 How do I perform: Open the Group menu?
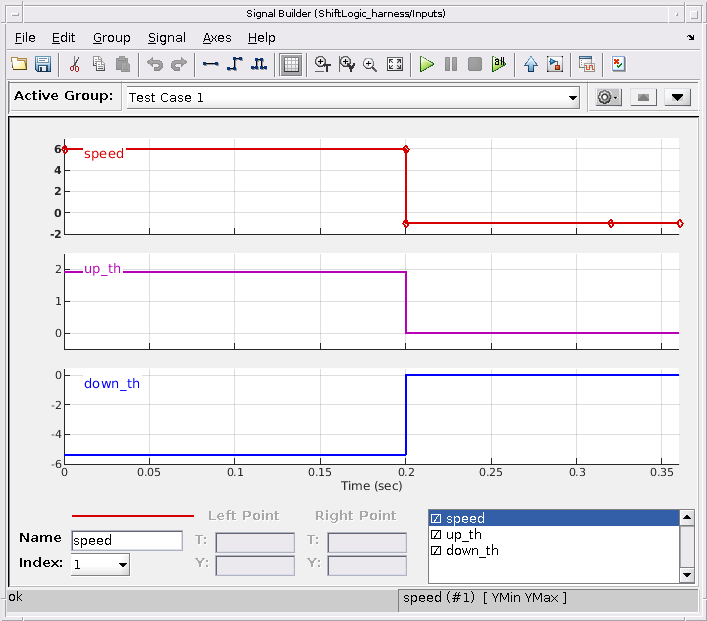(111, 38)
